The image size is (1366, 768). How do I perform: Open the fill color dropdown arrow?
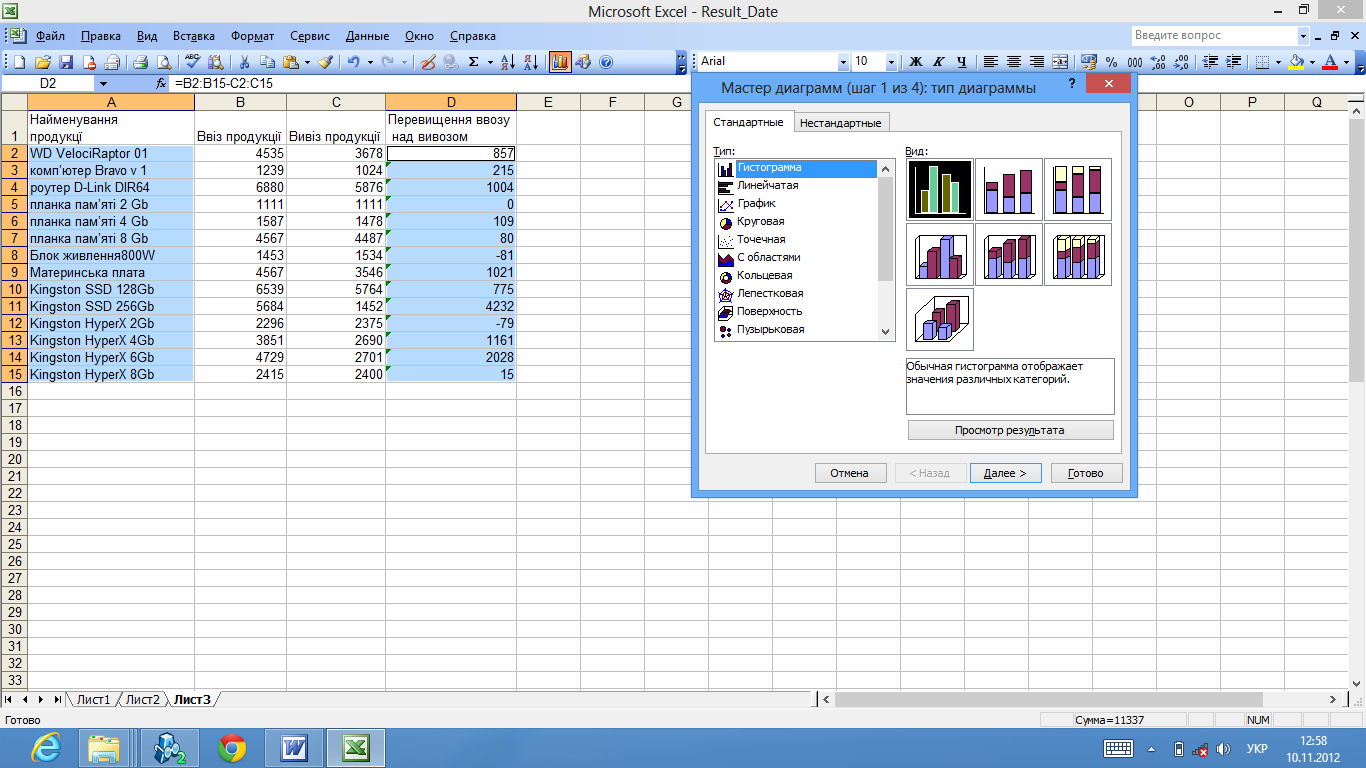tap(1312, 62)
